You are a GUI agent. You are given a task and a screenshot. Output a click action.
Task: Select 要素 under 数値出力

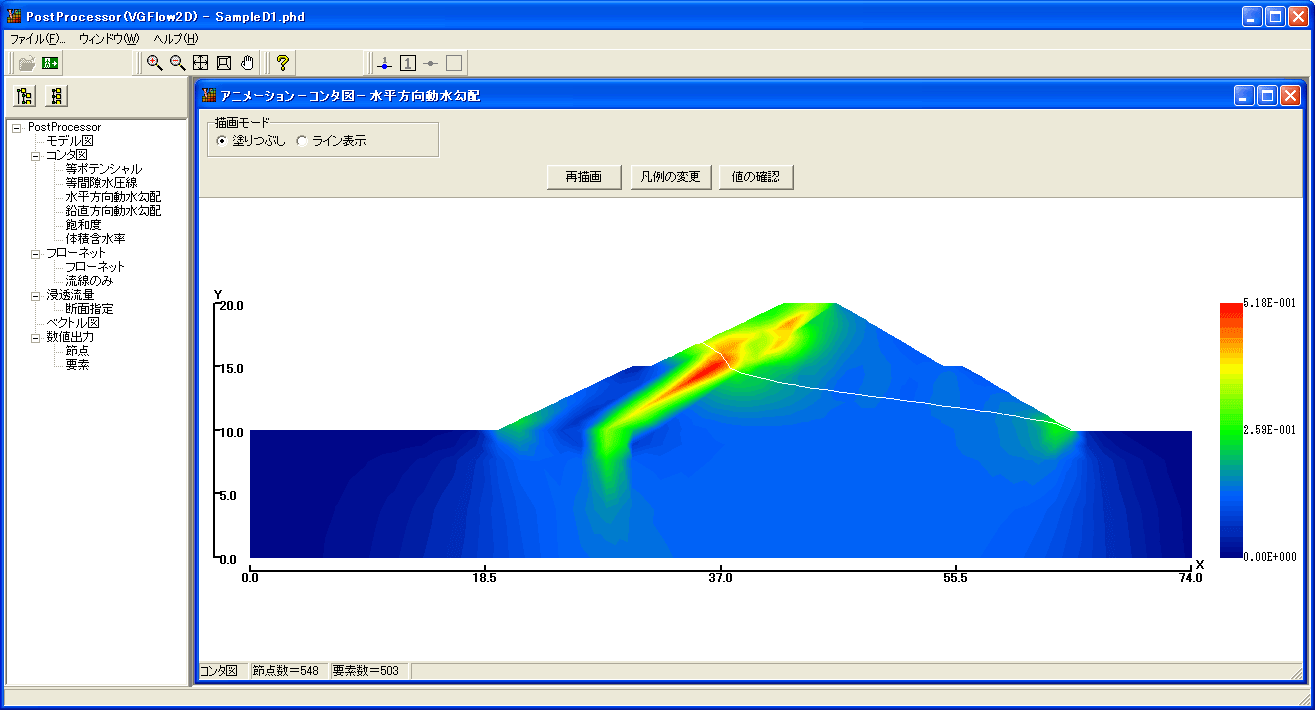click(77, 365)
